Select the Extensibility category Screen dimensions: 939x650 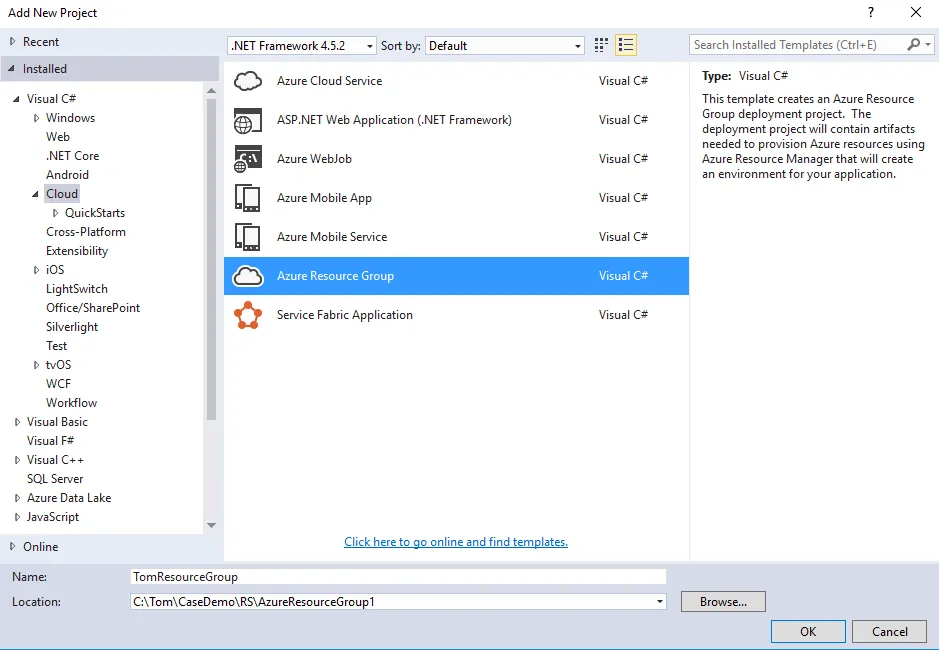(x=77, y=251)
